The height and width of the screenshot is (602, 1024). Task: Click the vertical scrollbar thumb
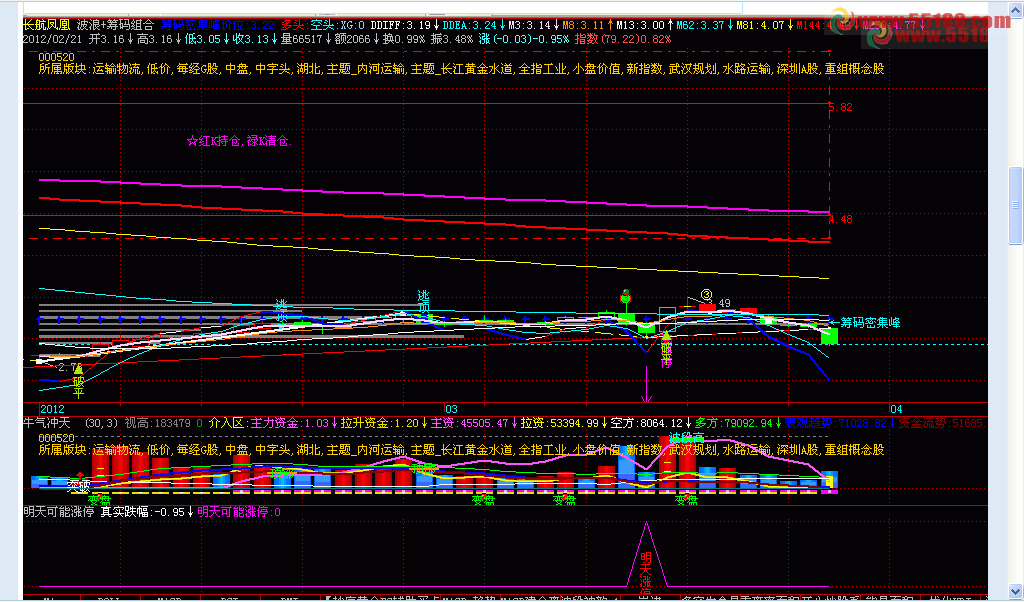point(1016,205)
